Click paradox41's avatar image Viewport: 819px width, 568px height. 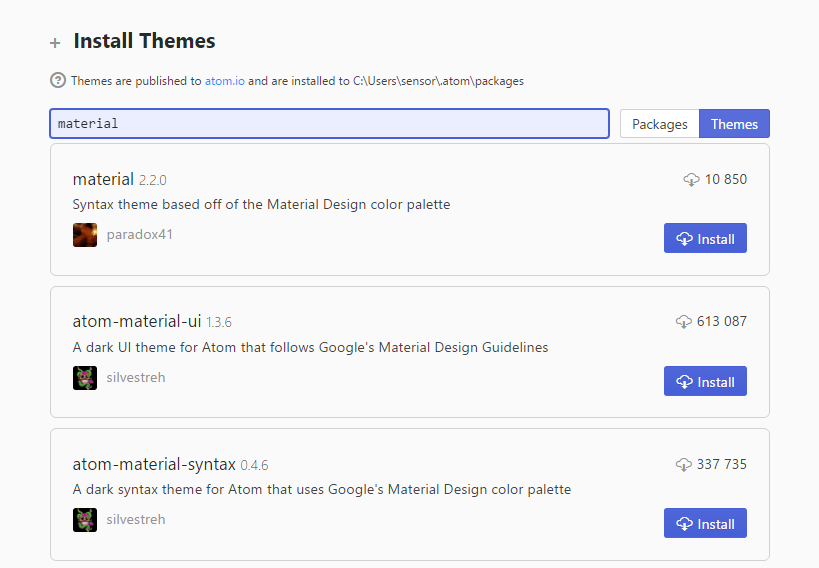[85, 235]
